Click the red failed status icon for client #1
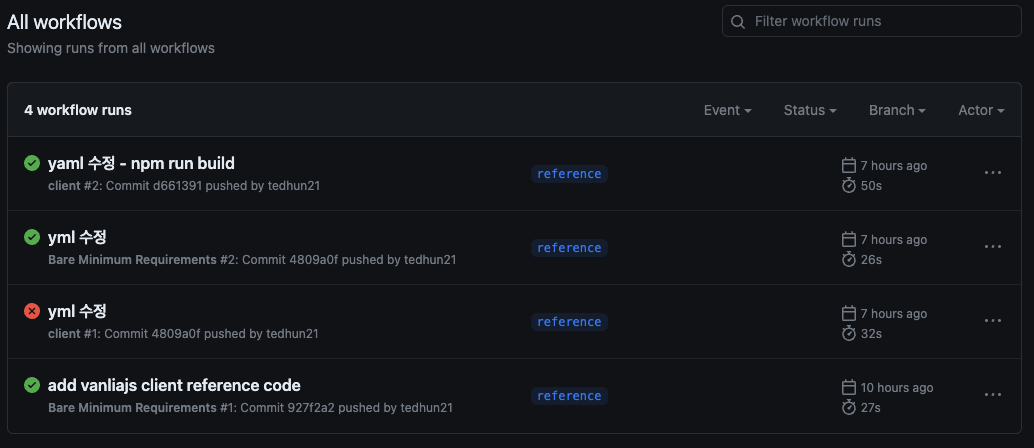1034x448 pixels. (x=32, y=311)
